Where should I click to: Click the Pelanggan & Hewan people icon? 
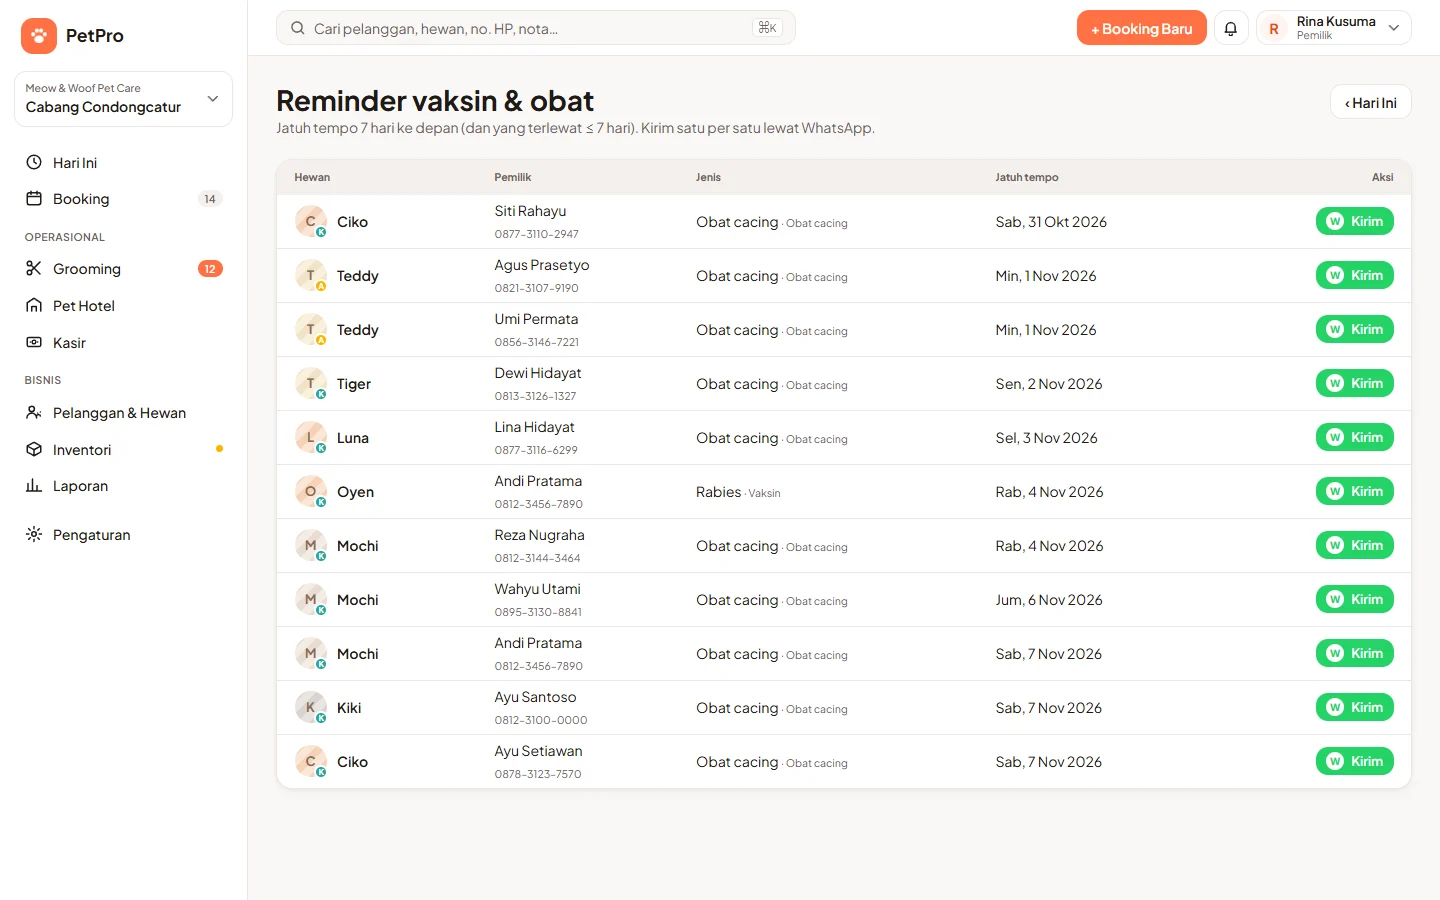click(x=34, y=412)
